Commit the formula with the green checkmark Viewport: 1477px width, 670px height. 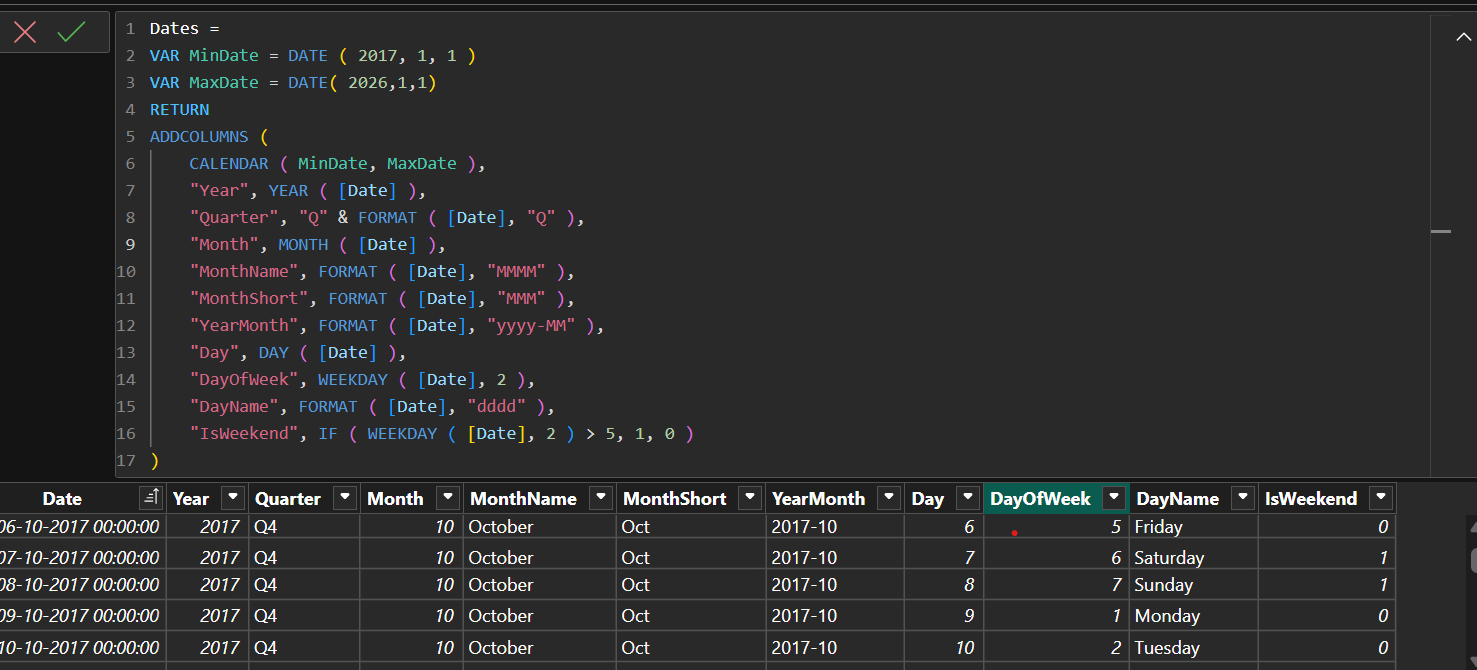point(72,32)
